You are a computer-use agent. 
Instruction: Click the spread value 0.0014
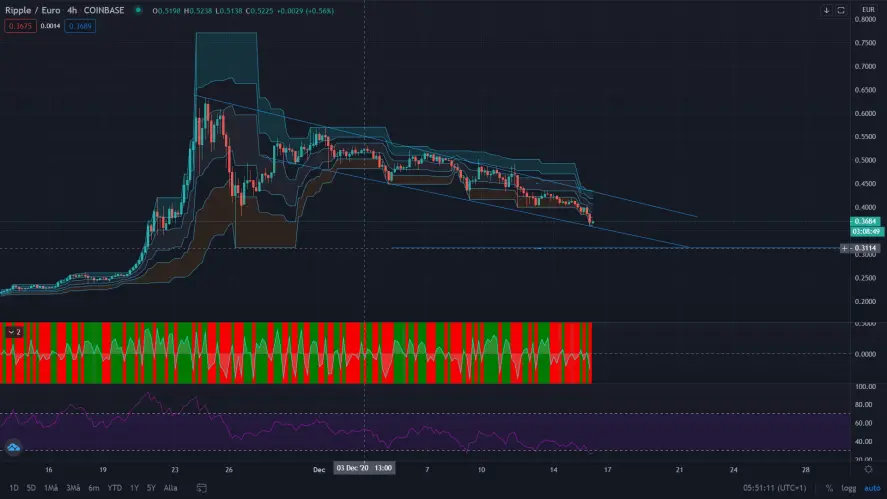tap(50, 26)
